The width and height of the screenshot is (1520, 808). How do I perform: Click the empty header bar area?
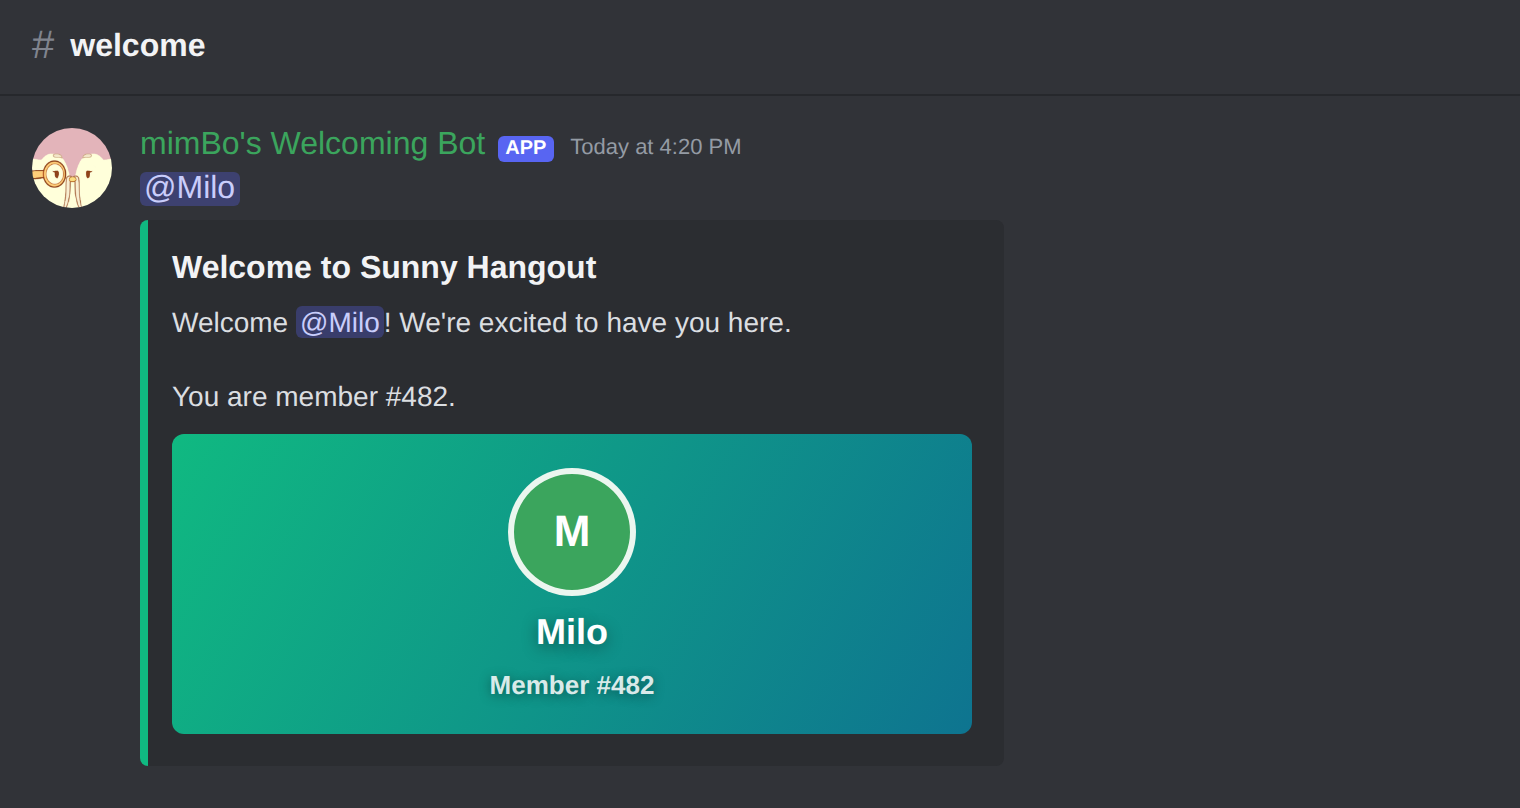[860, 46]
